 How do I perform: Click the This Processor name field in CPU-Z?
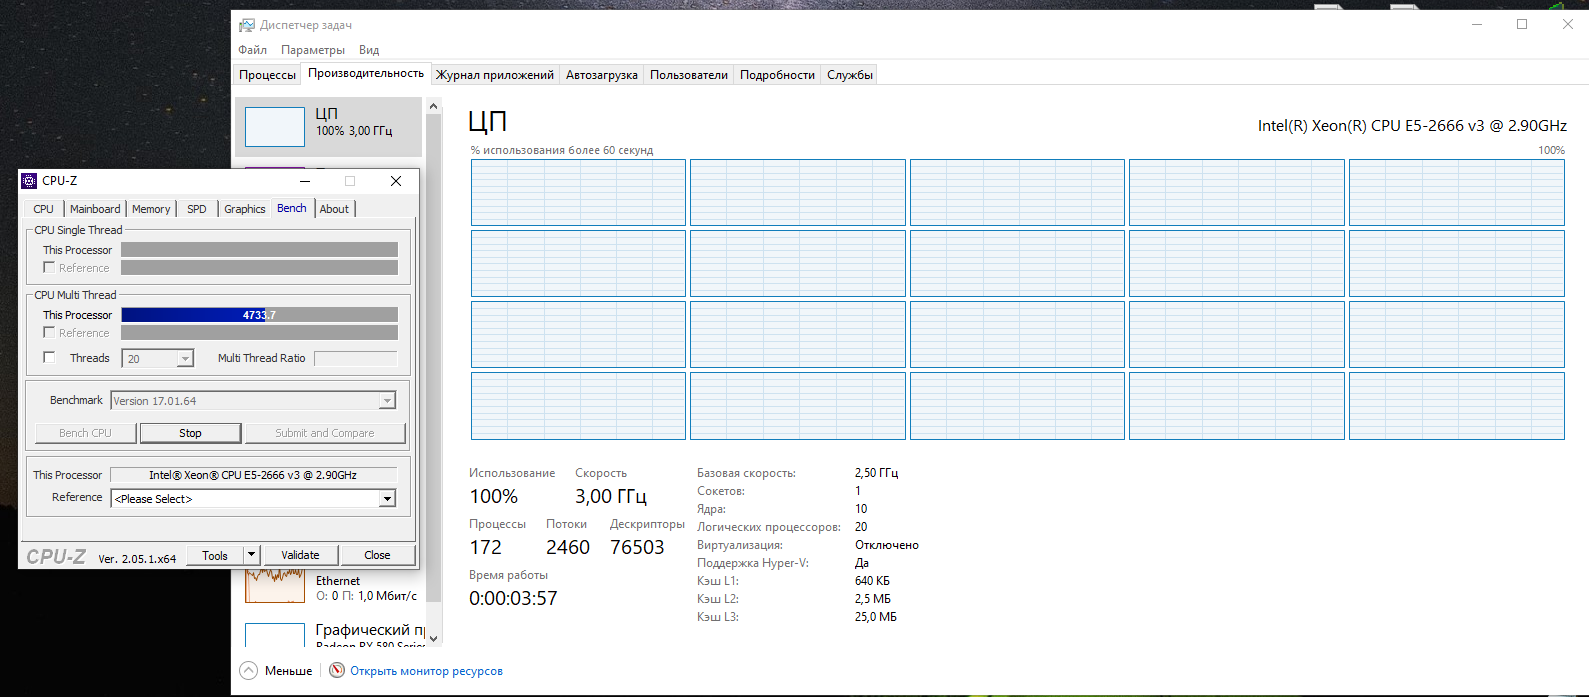tap(253, 475)
